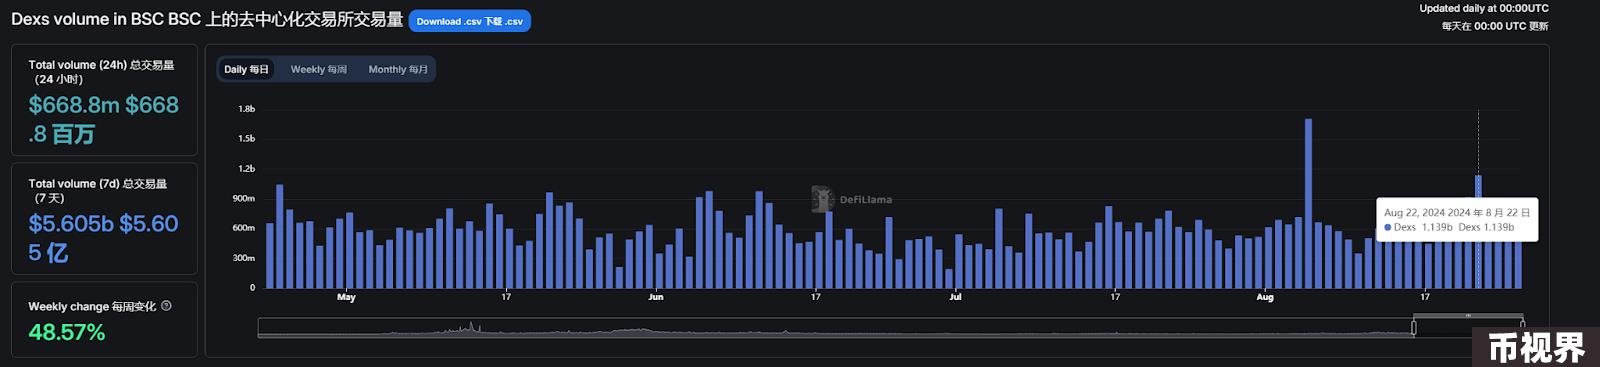Screen dimensions: 1600x367
Task: Grab the right handle of range slider
Action: [1522, 327]
